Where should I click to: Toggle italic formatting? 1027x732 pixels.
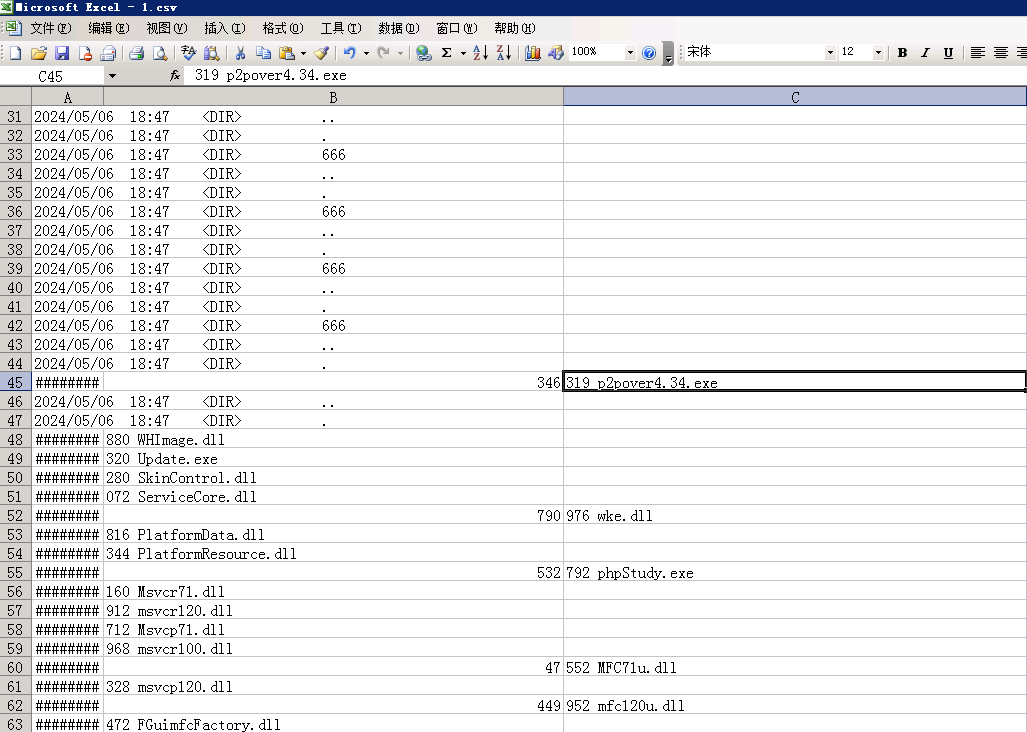click(925, 53)
